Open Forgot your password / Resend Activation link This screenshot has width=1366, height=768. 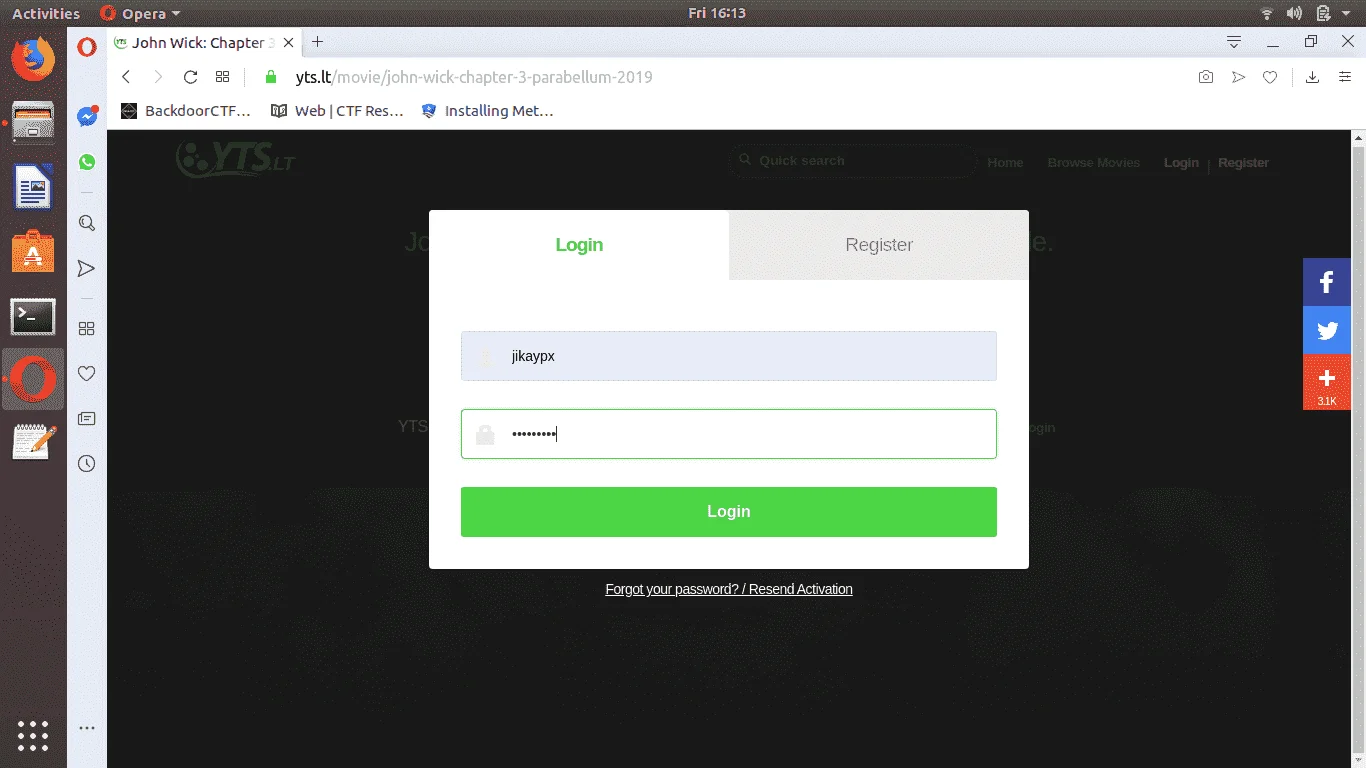click(729, 589)
